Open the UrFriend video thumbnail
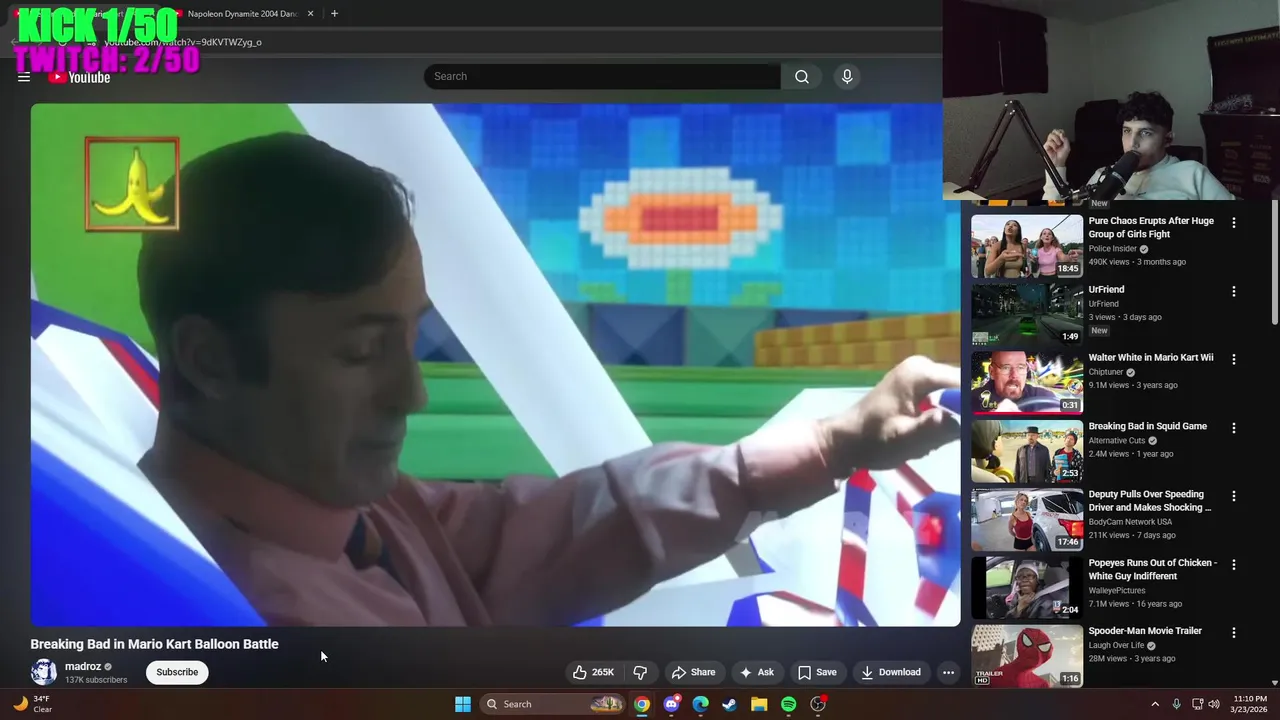The width and height of the screenshot is (1280, 720). pos(1027,314)
